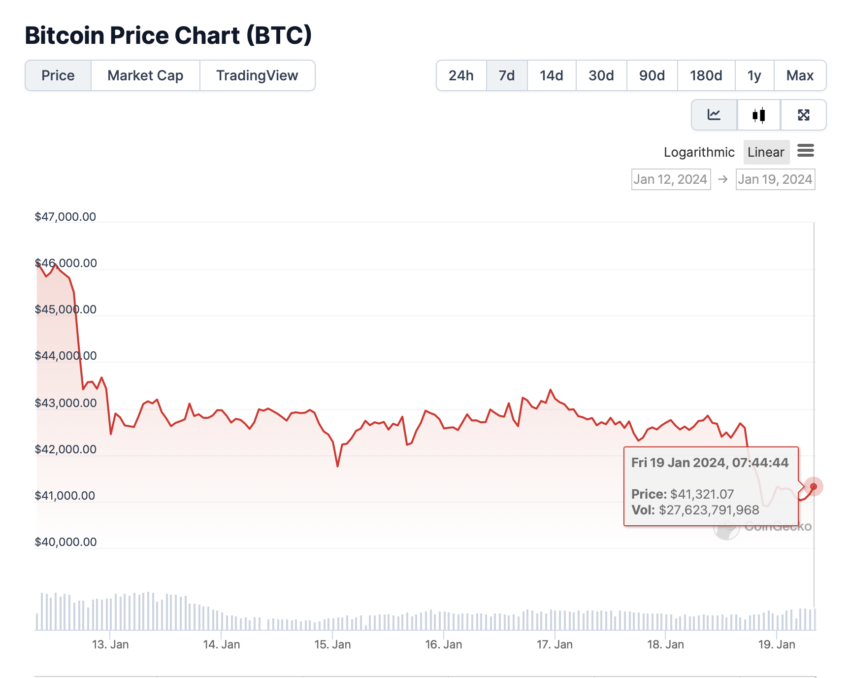This screenshot has height=678, width=850.
Task: Enable Logarithmic scale
Action: tap(699, 152)
